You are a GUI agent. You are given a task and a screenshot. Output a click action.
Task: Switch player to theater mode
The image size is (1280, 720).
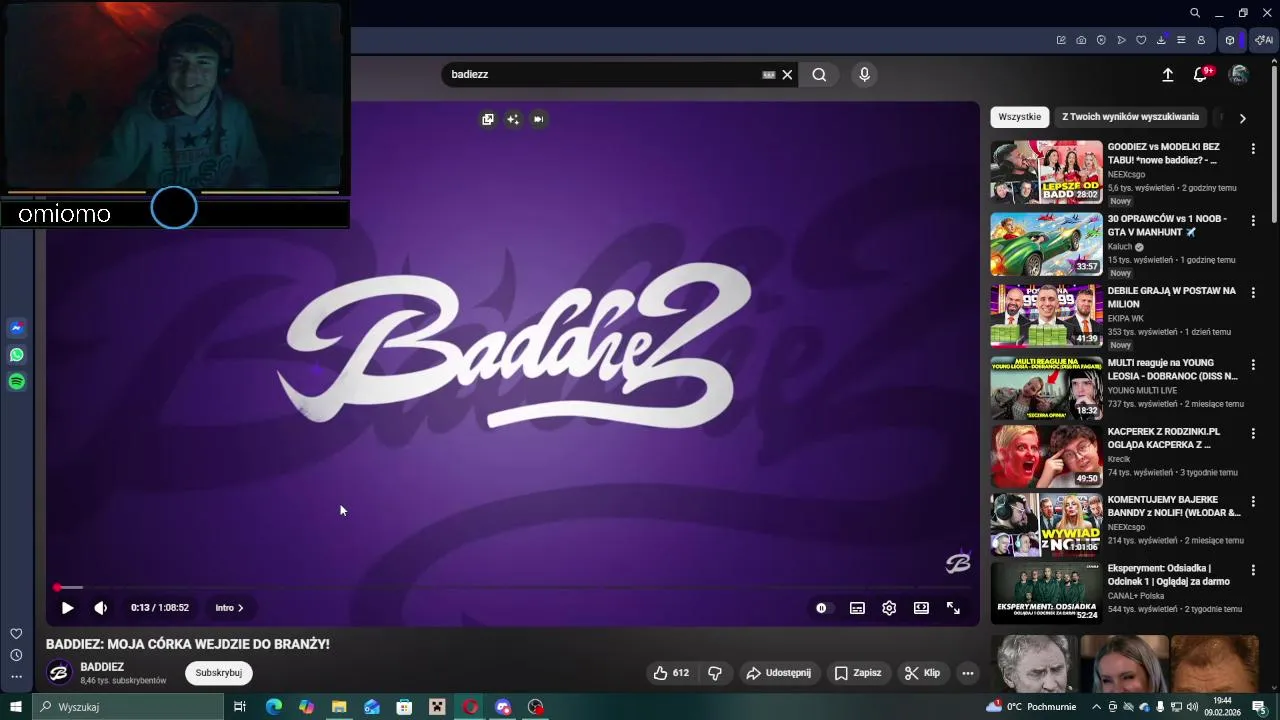coord(921,608)
